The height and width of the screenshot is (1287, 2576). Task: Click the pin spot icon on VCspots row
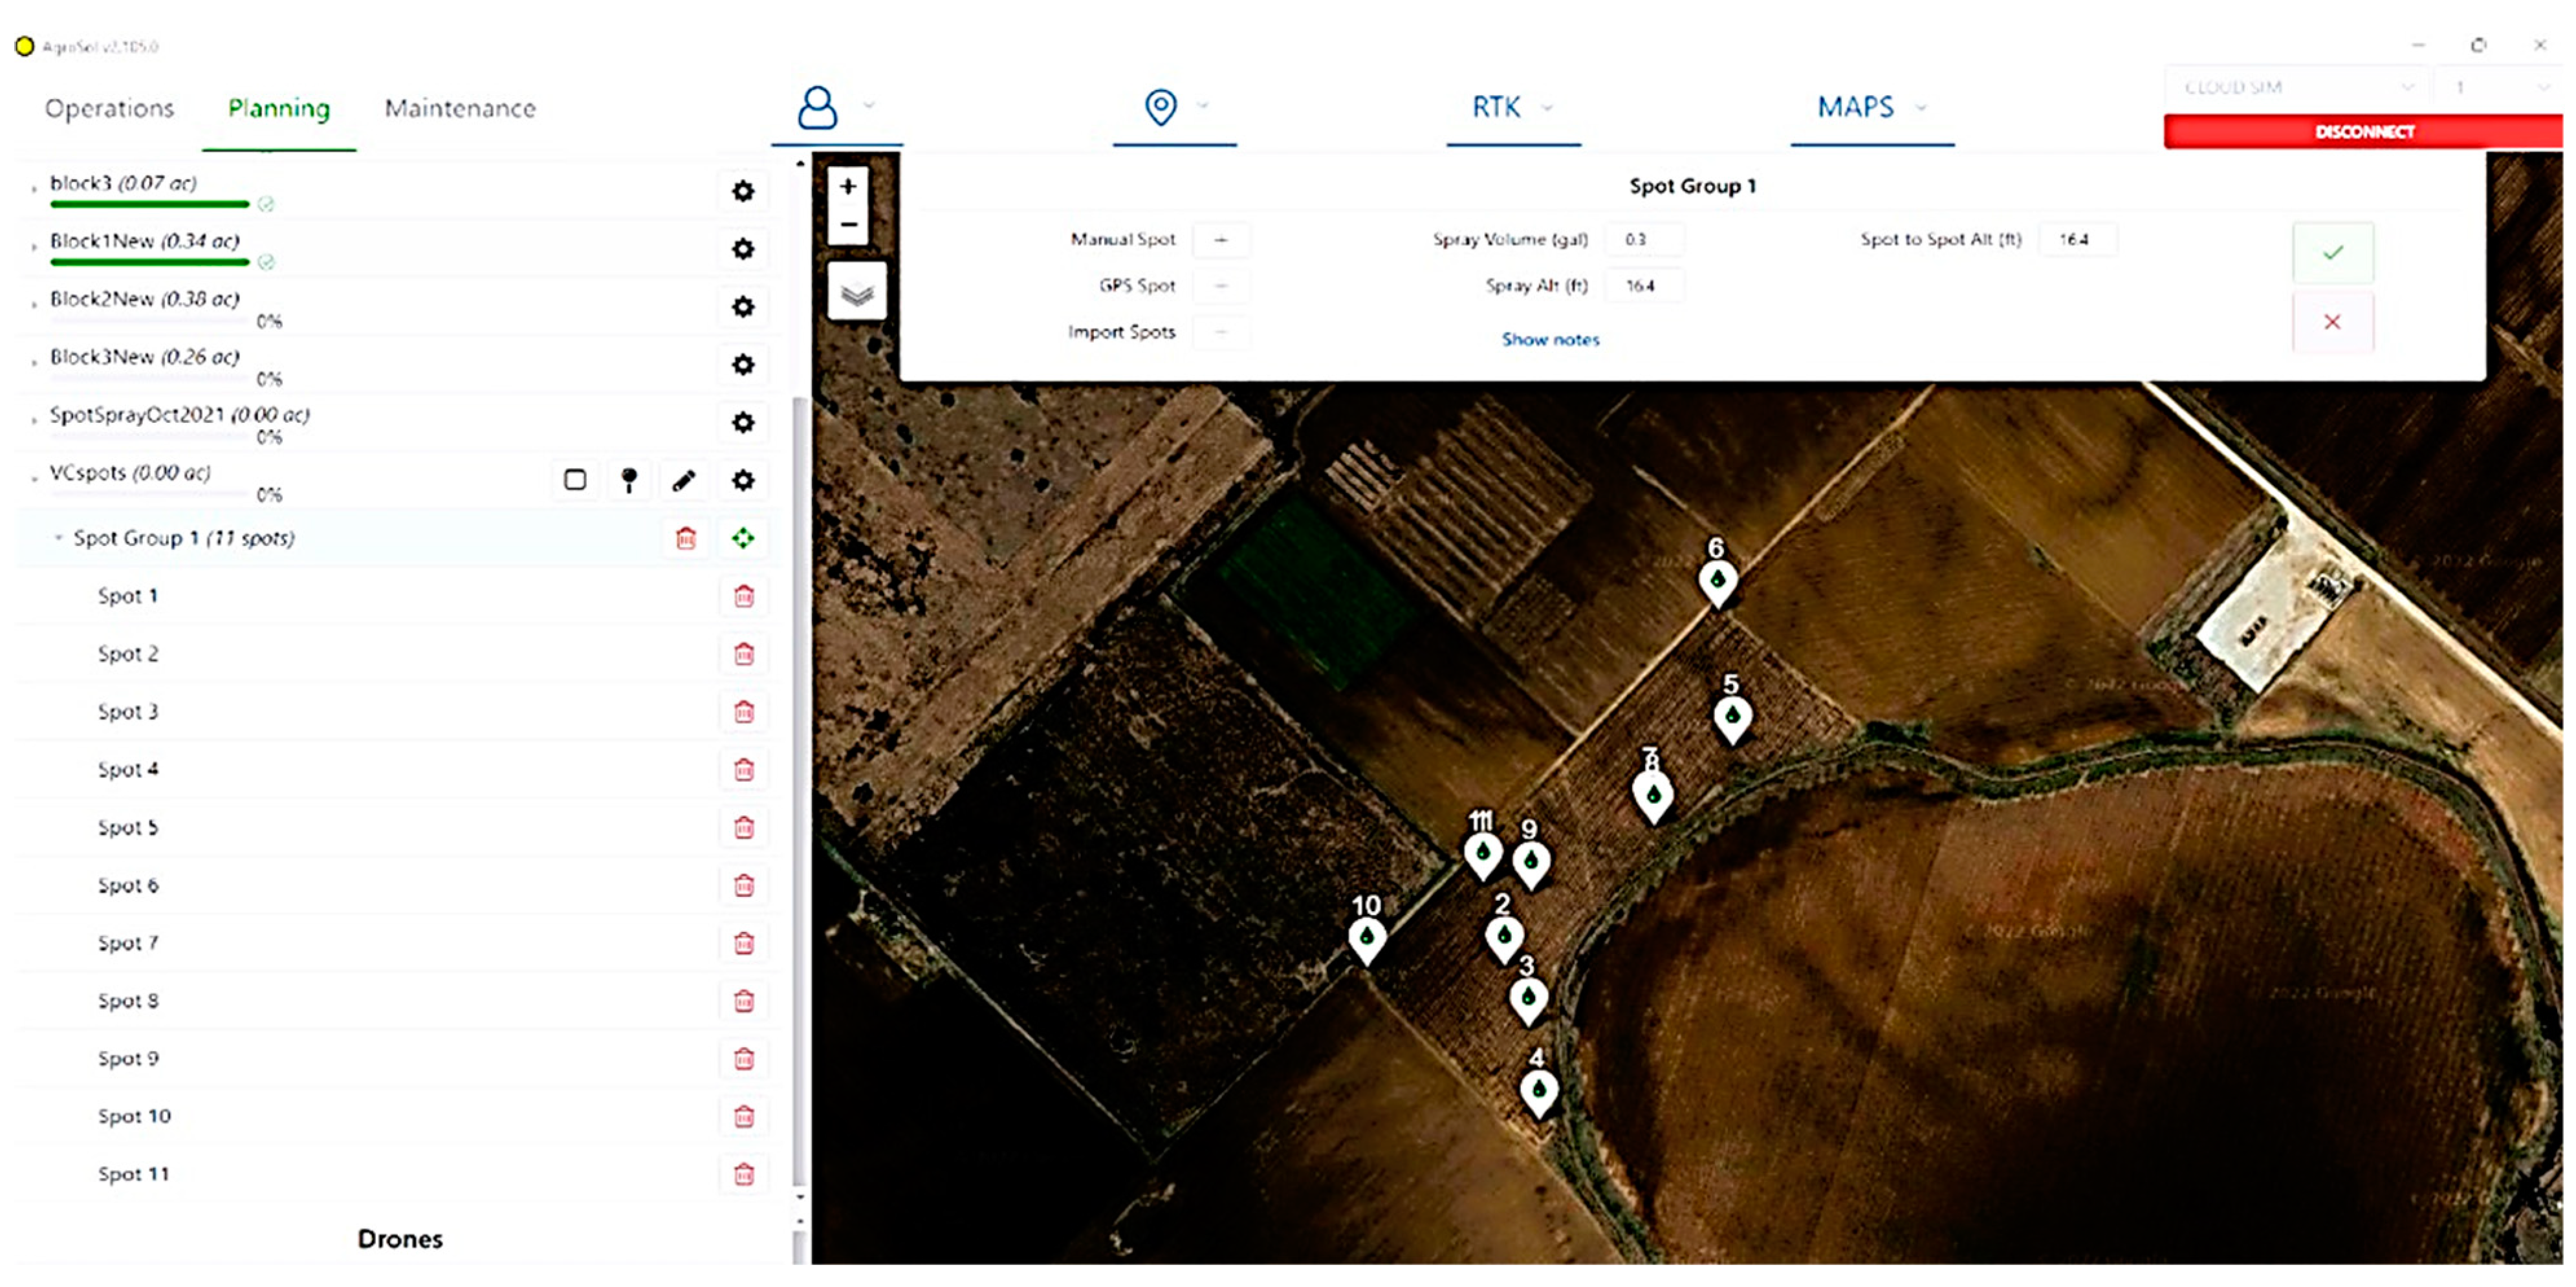pyautogui.click(x=629, y=480)
